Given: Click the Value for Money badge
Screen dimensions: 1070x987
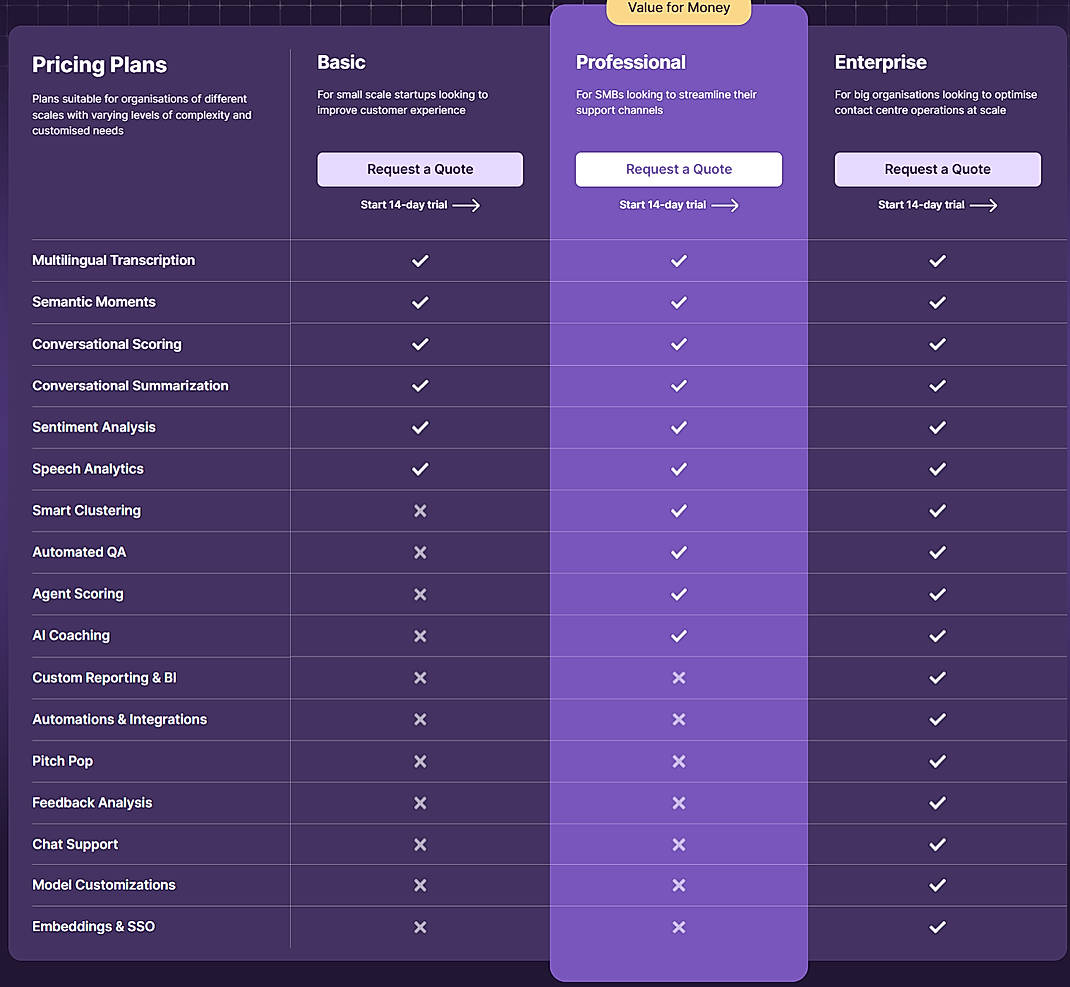Looking at the screenshot, I should (x=679, y=8).
